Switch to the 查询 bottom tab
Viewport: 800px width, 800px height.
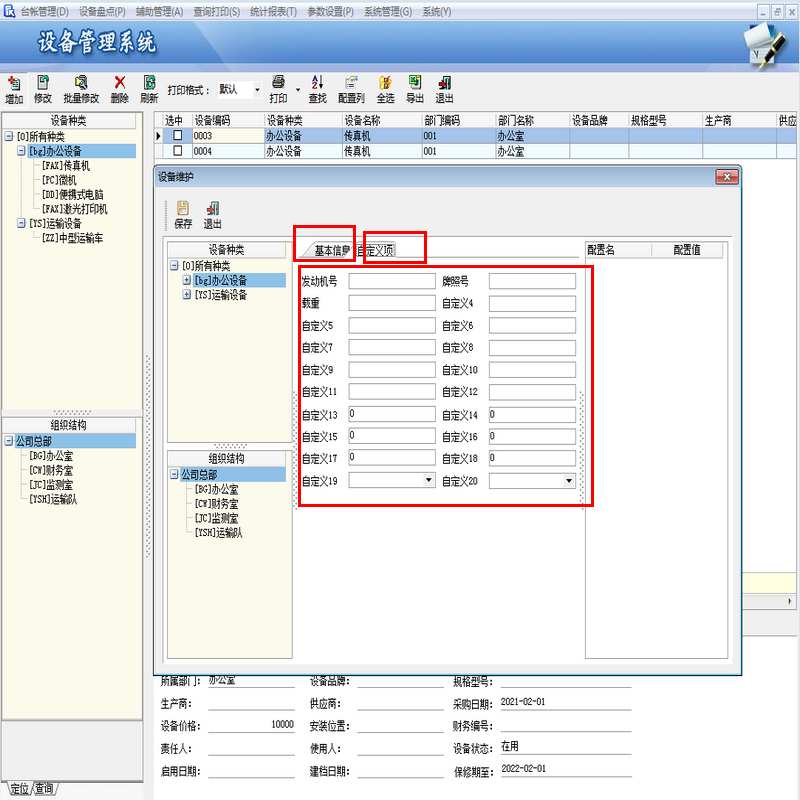(44, 788)
